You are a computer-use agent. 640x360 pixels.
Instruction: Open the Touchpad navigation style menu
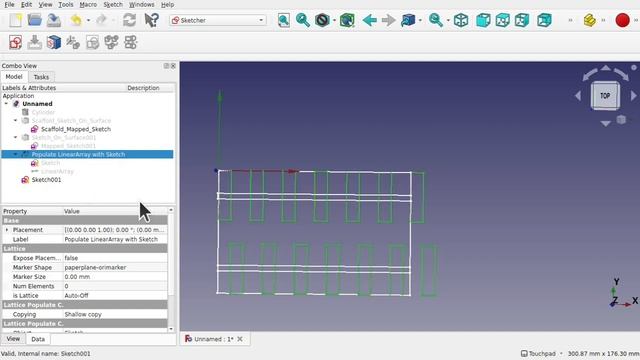(542, 353)
